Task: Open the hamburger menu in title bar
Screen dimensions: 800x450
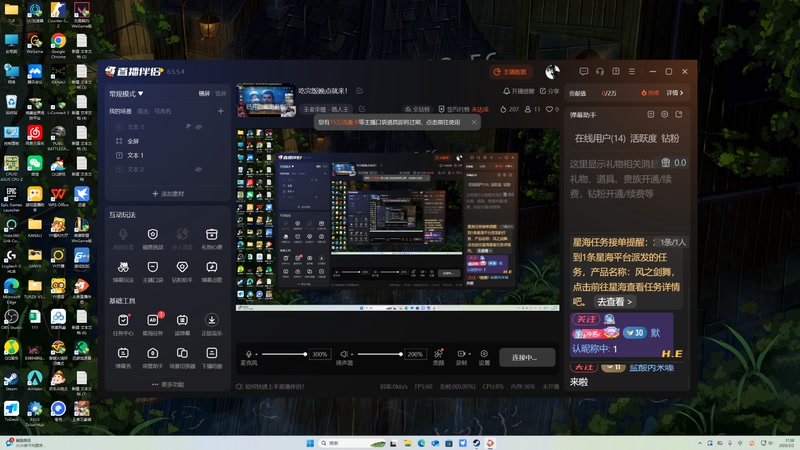Action: point(632,71)
